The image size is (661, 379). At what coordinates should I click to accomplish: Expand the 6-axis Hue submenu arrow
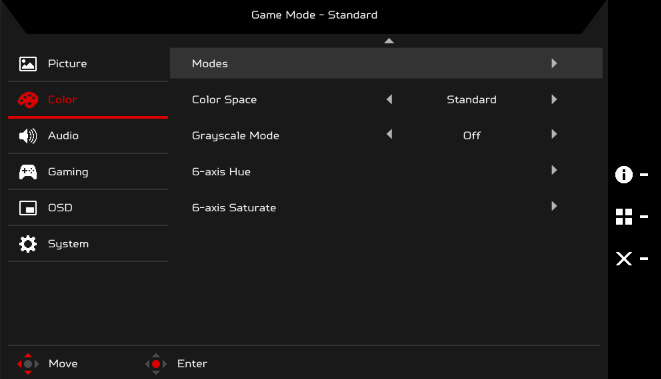click(554, 170)
